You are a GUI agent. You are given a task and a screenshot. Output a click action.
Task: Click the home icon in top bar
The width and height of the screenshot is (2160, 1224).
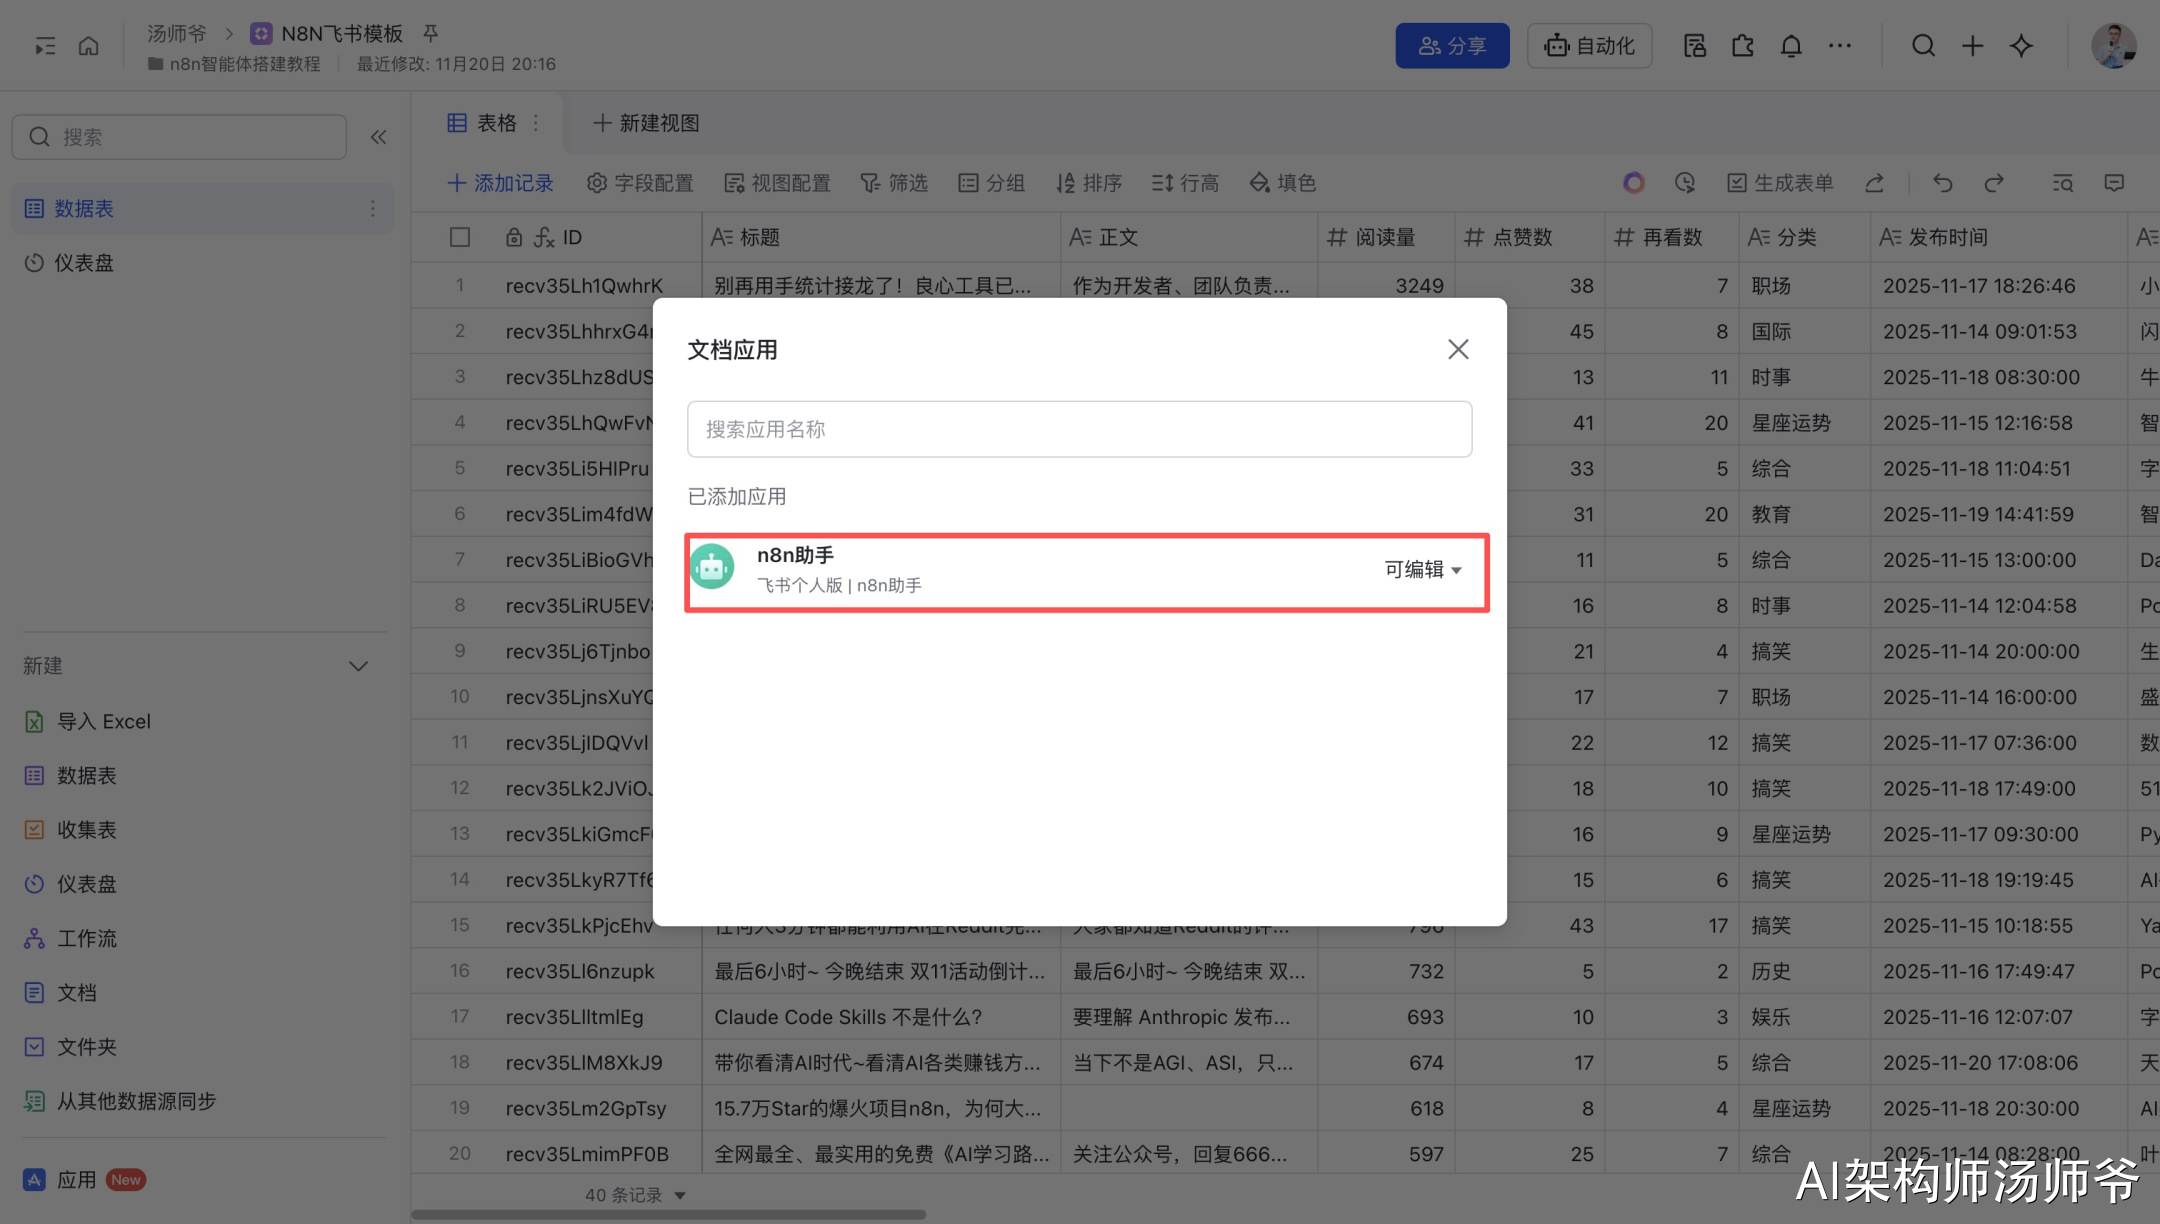[x=89, y=46]
